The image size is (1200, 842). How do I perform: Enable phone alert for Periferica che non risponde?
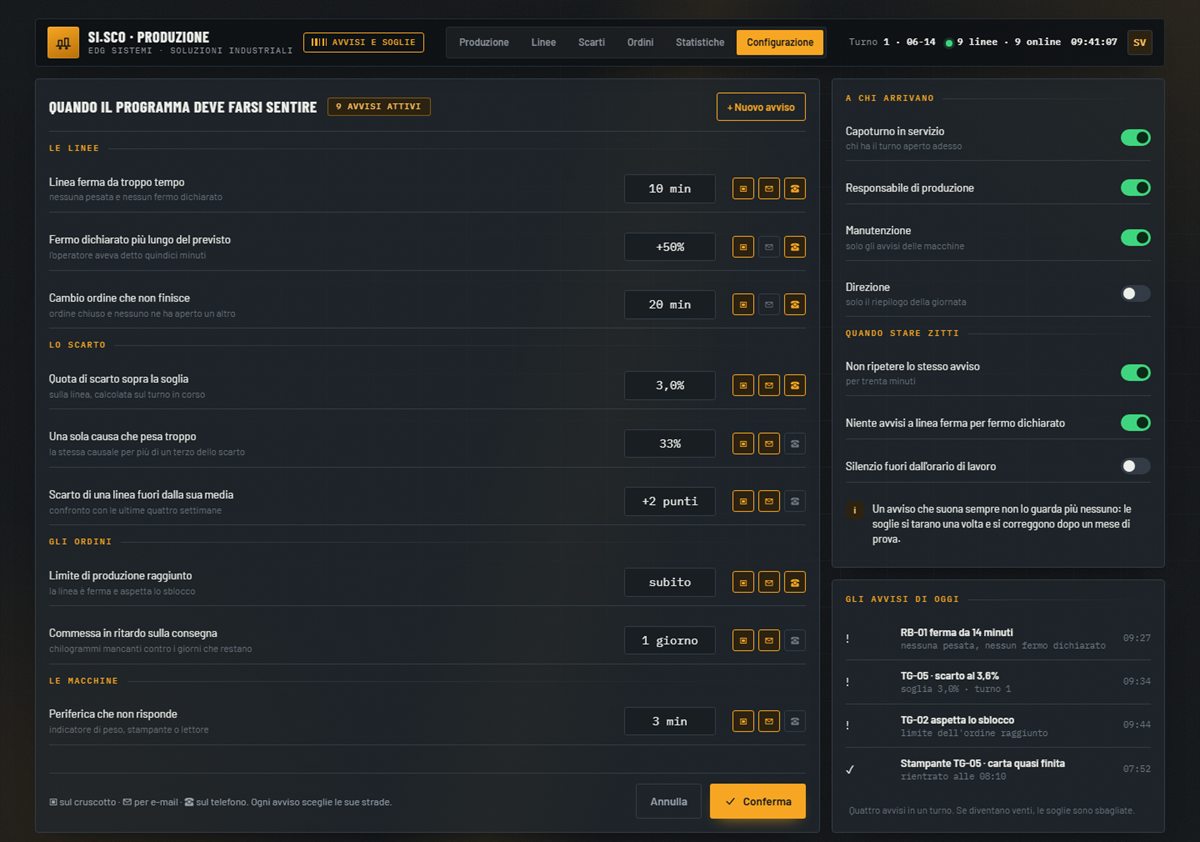pyautogui.click(x=795, y=721)
